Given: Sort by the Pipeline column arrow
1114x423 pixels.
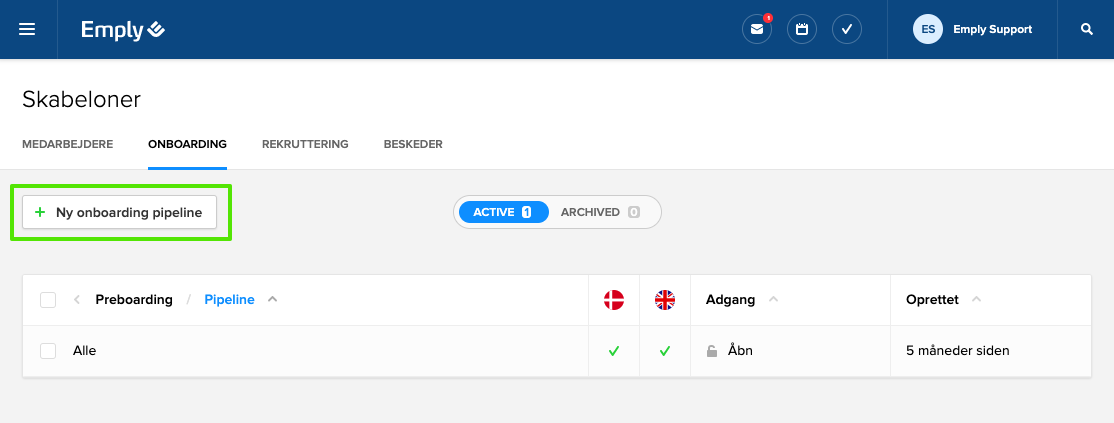Looking at the screenshot, I should [273, 300].
